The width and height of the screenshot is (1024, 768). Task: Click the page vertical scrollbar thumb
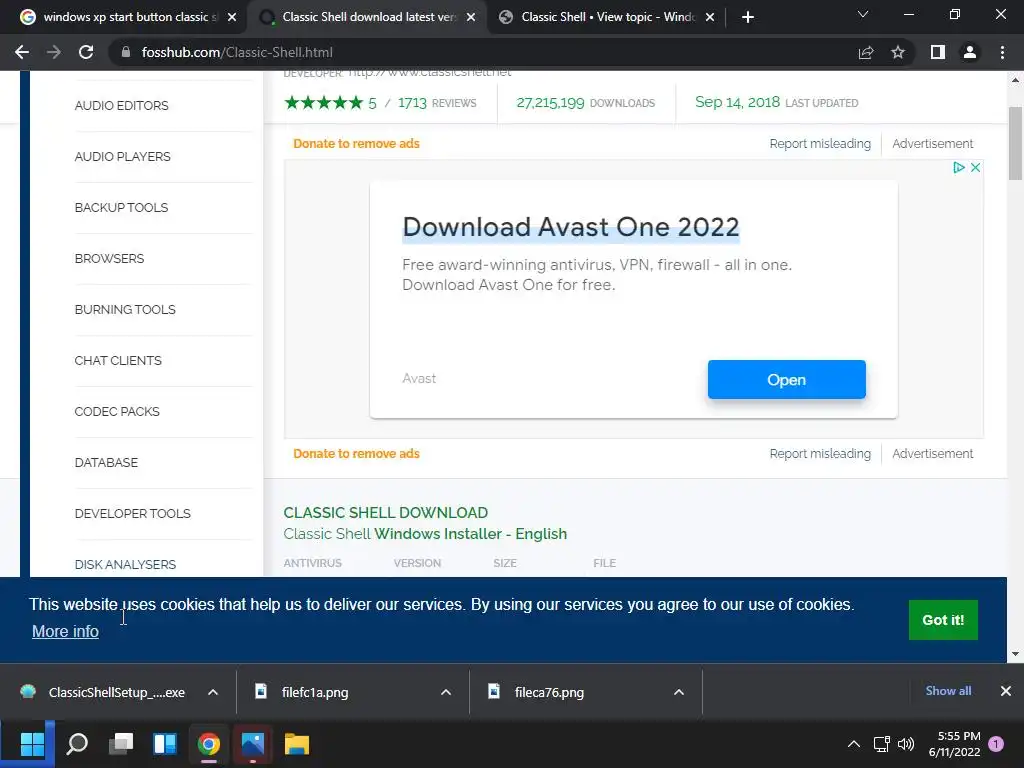[x=1015, y=143]
